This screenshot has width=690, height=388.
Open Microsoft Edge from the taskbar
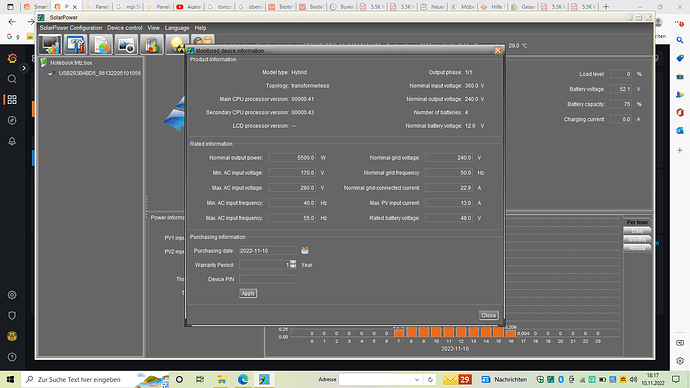point(243,379)
